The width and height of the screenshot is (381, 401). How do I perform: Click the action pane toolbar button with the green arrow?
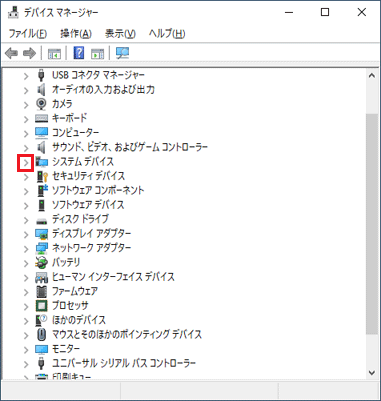pyautogui.click(x=97, y=53)
